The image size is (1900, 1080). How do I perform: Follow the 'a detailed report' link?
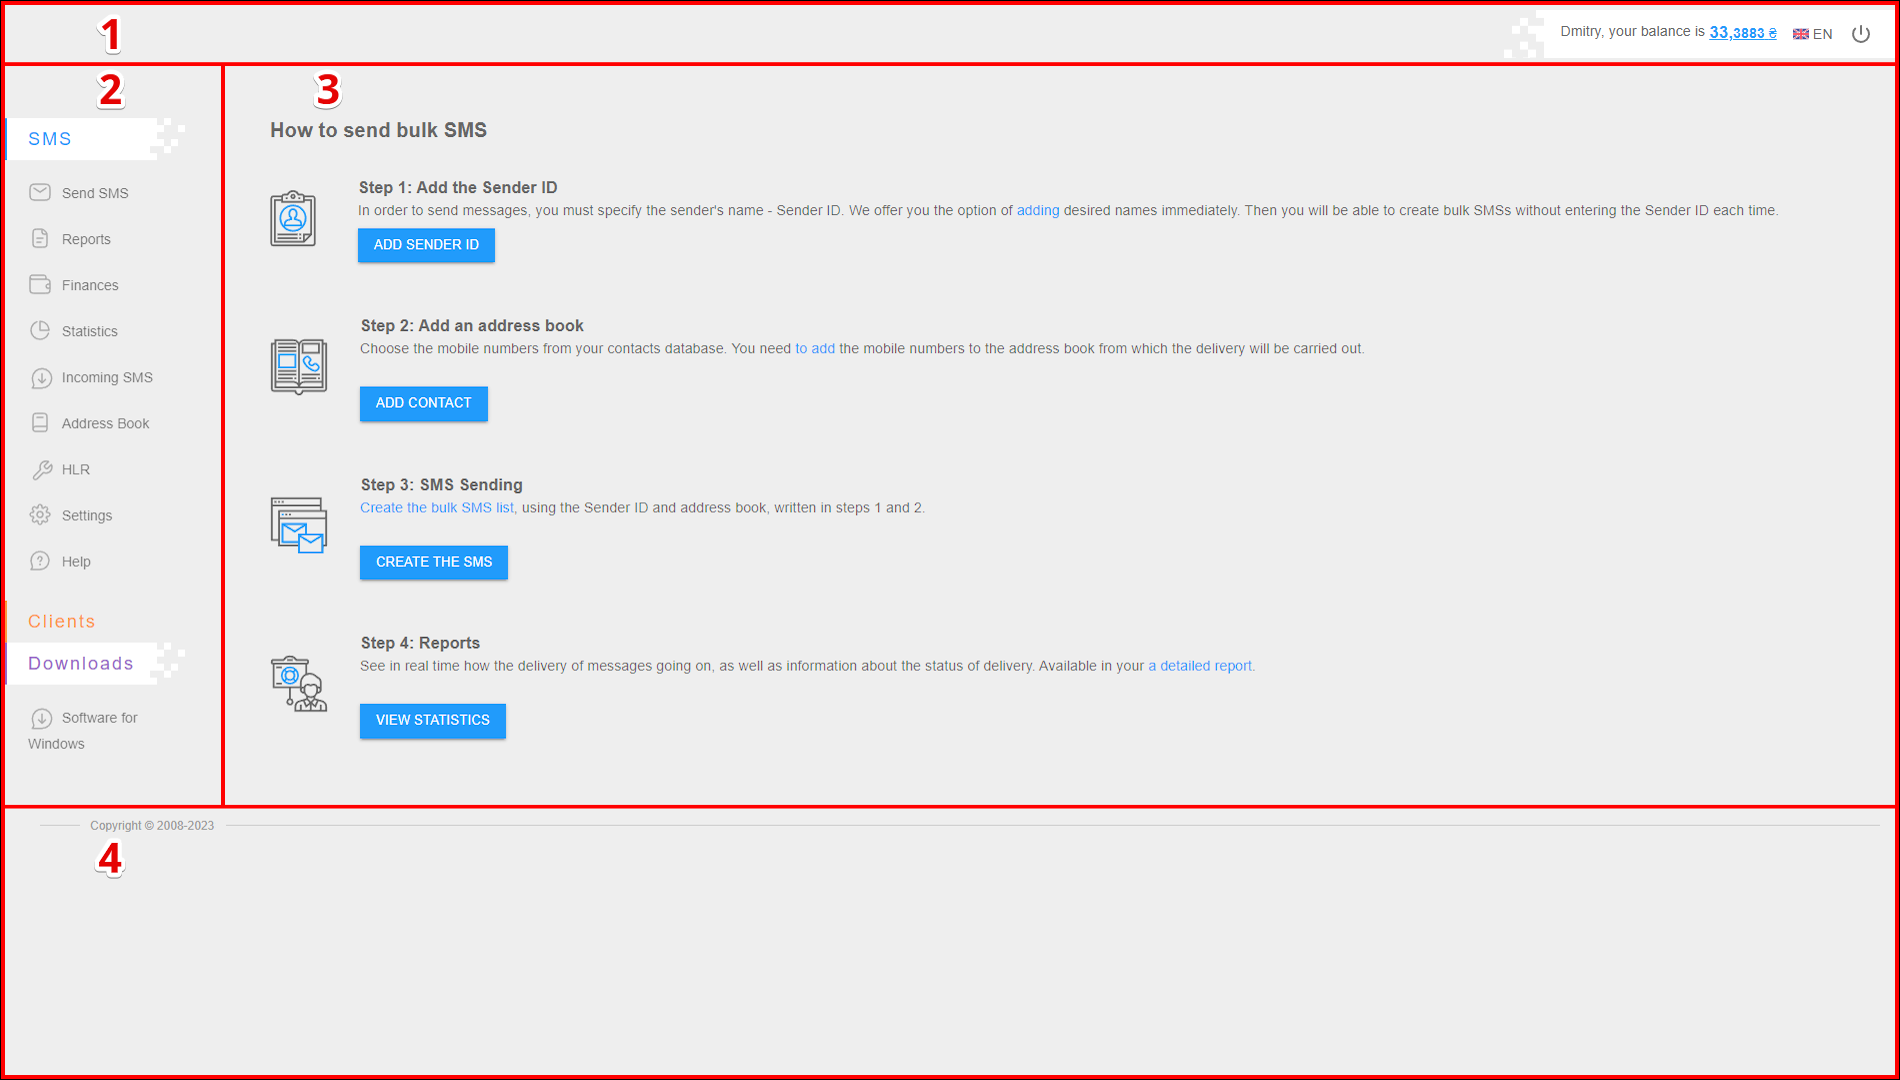1200,666
